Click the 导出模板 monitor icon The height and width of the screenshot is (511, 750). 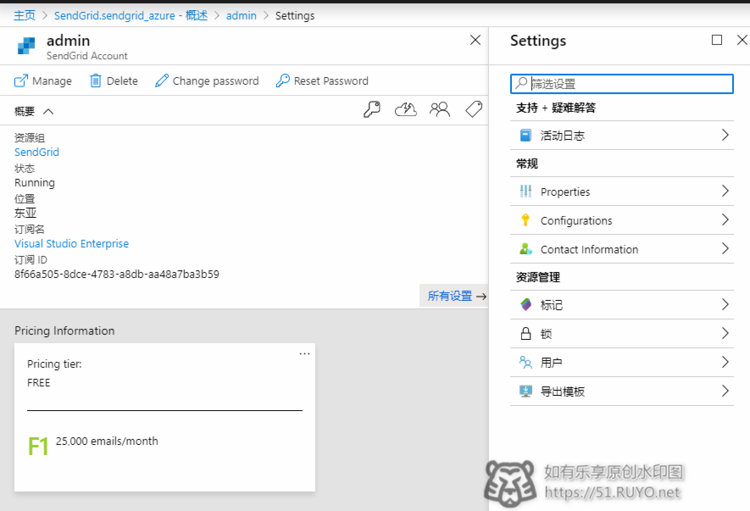pos(525,391)
